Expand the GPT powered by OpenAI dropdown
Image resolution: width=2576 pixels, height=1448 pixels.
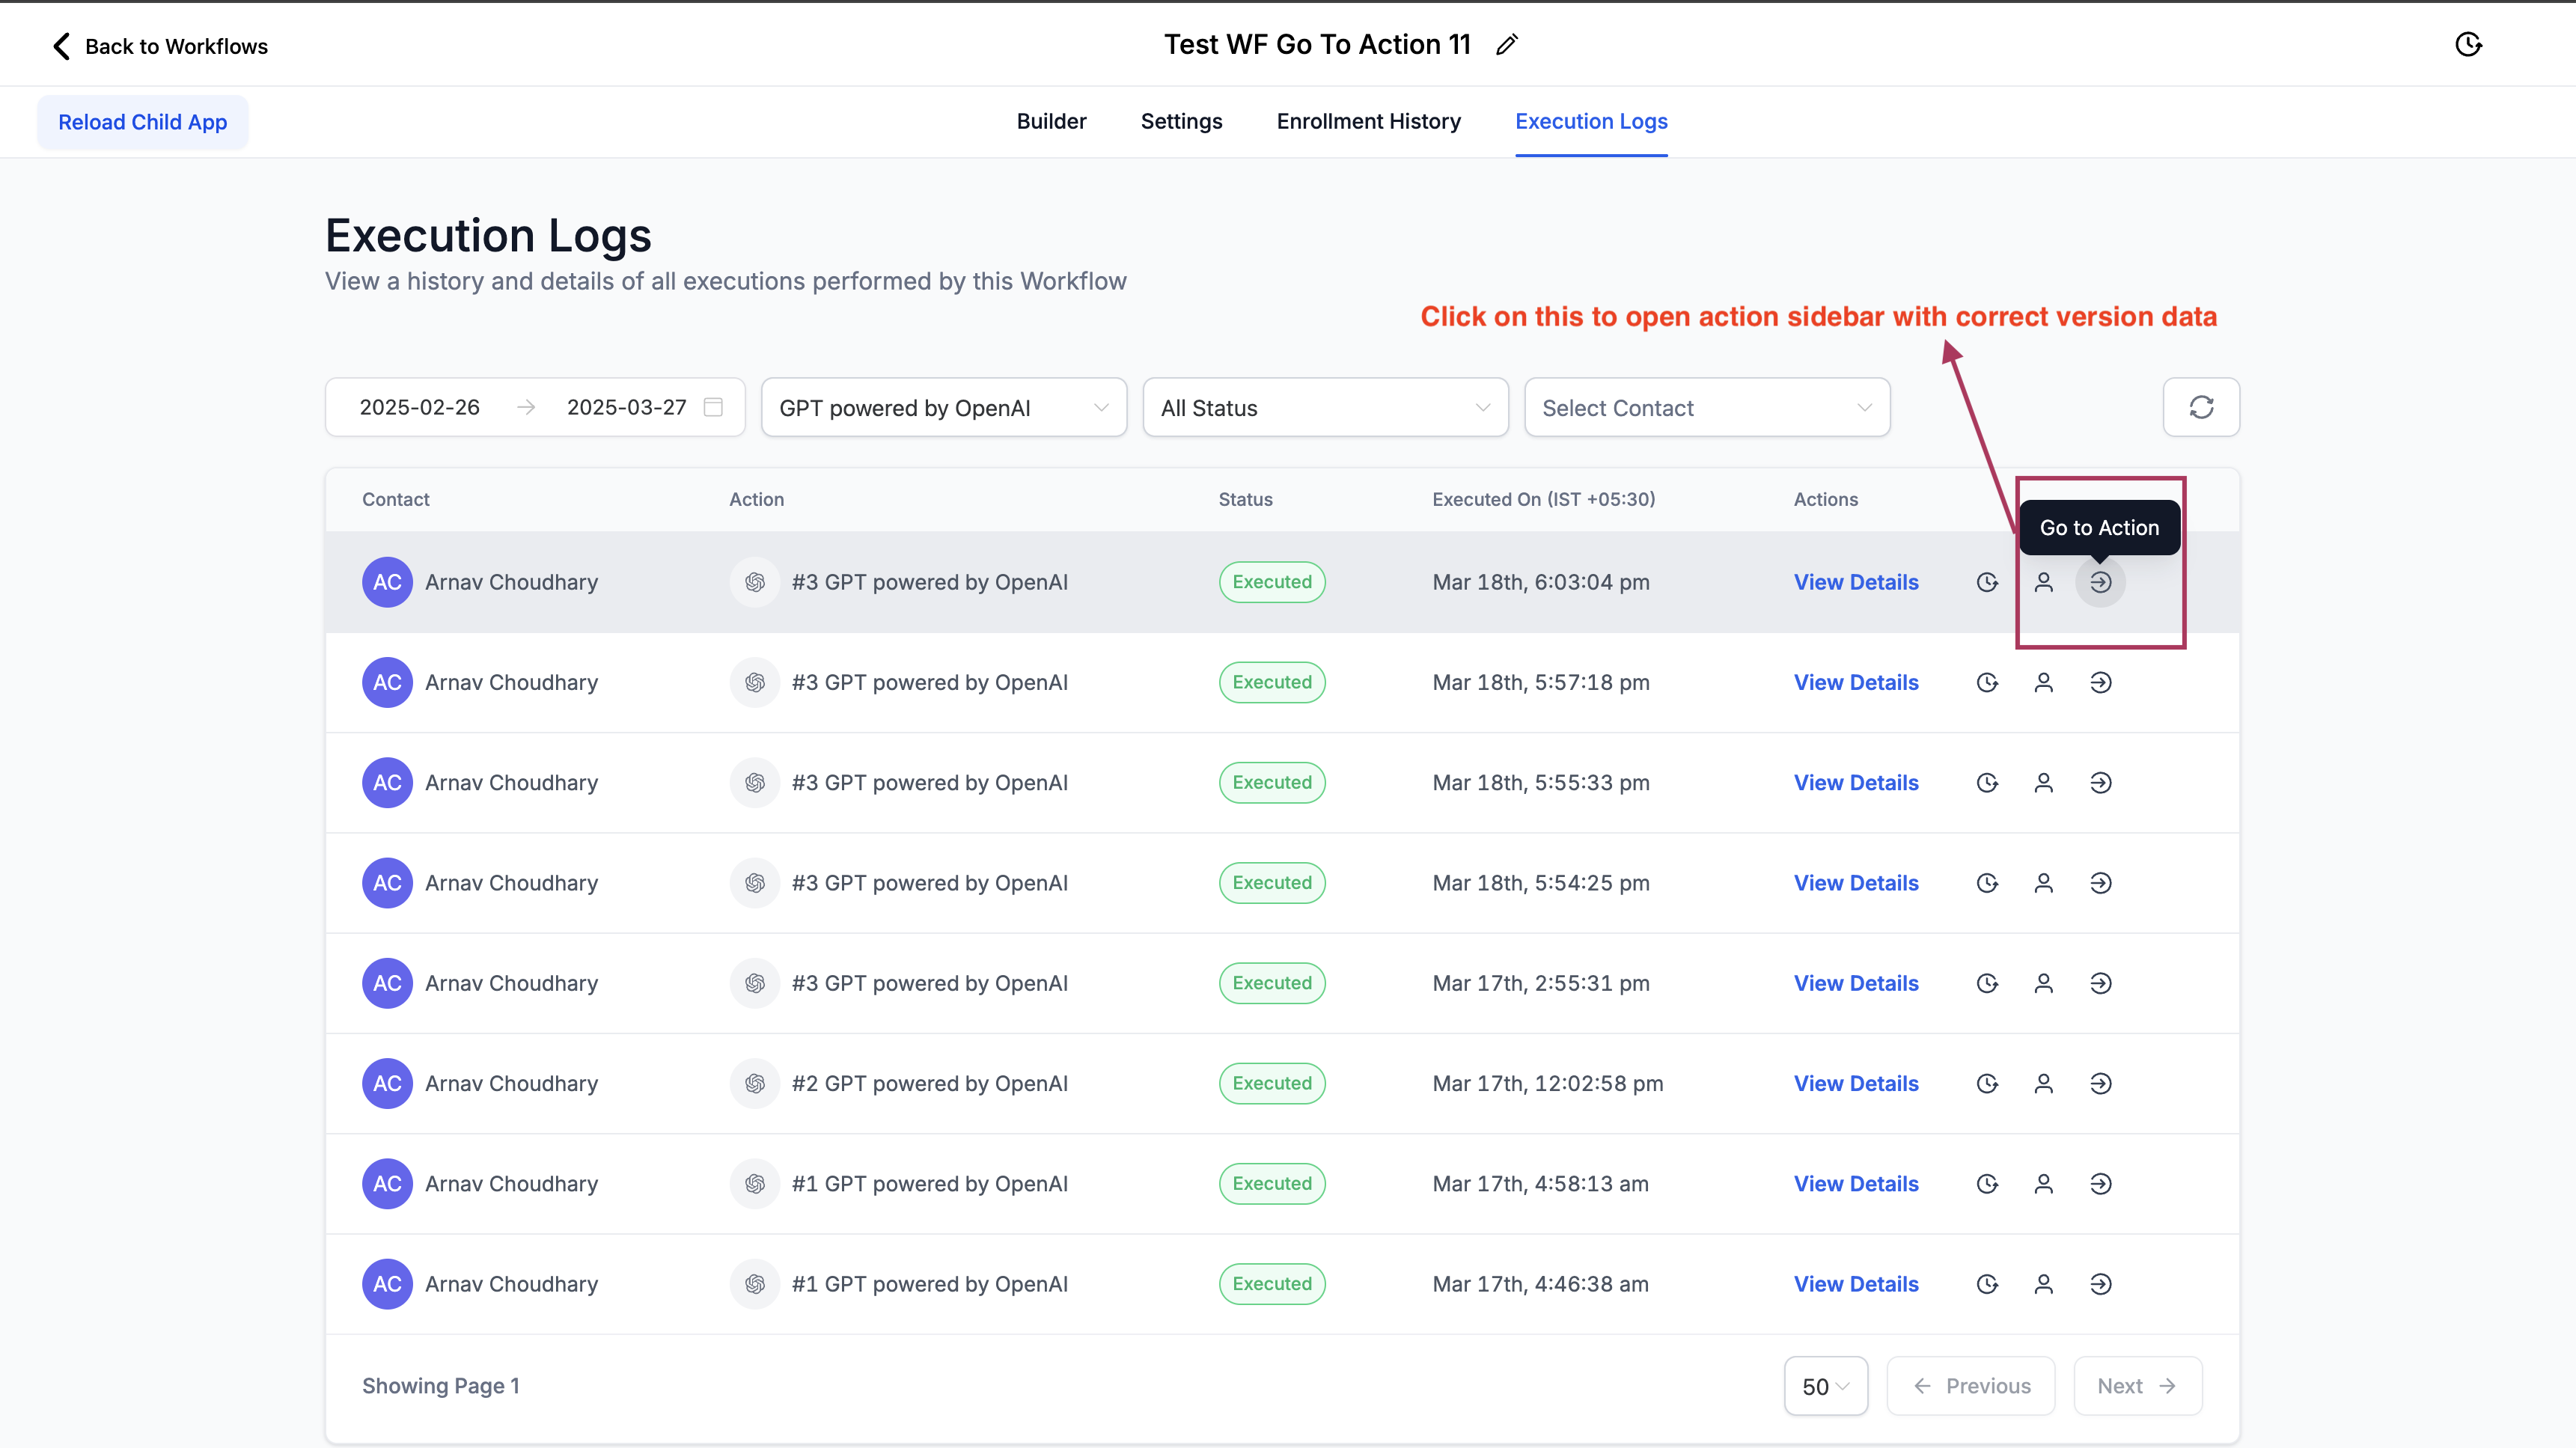click(943, 408)
